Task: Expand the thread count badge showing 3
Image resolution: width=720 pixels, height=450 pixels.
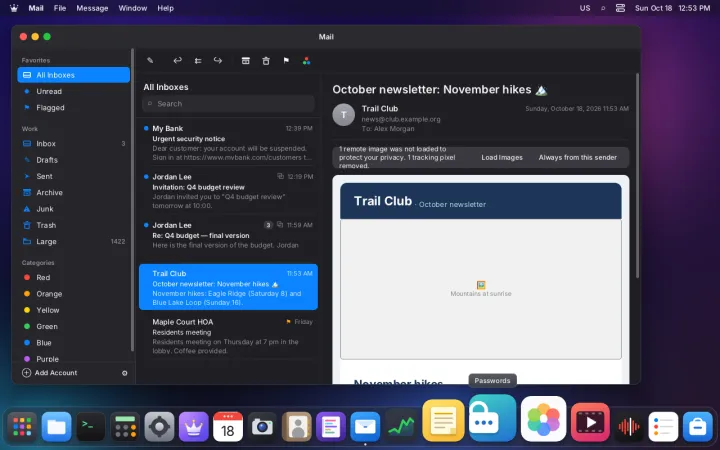Action: coord(268,225)
